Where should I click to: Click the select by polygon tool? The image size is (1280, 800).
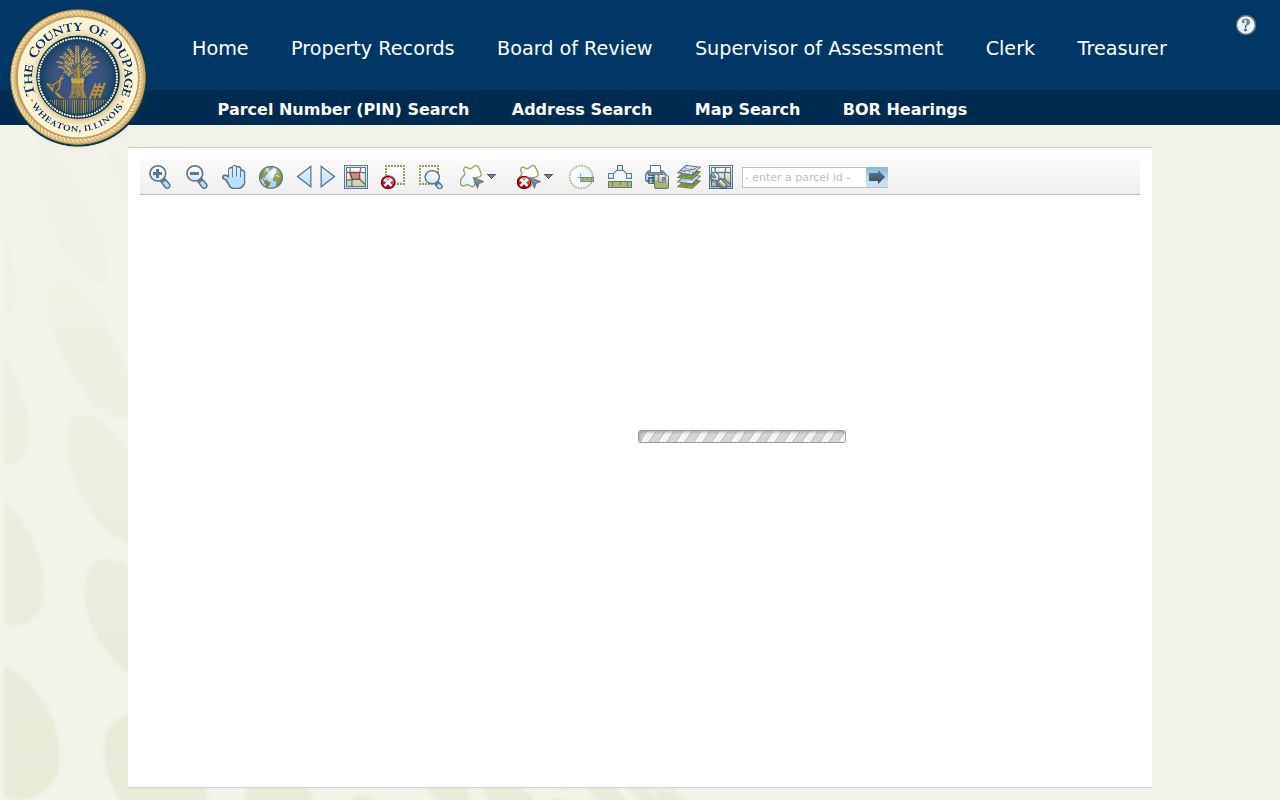[x=471, y=177]
